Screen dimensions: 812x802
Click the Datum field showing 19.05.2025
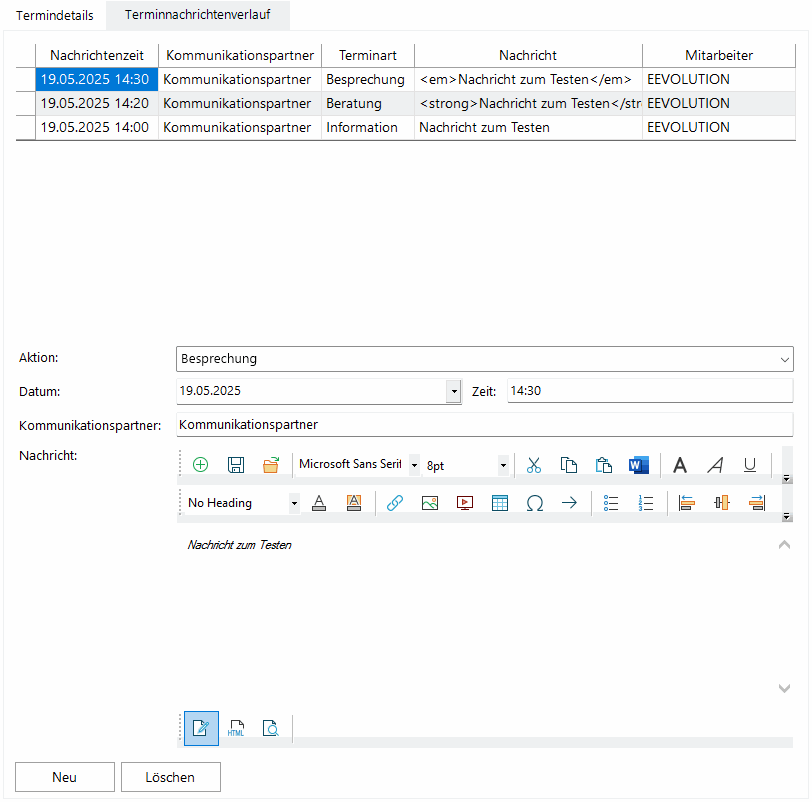coord(311,391)
